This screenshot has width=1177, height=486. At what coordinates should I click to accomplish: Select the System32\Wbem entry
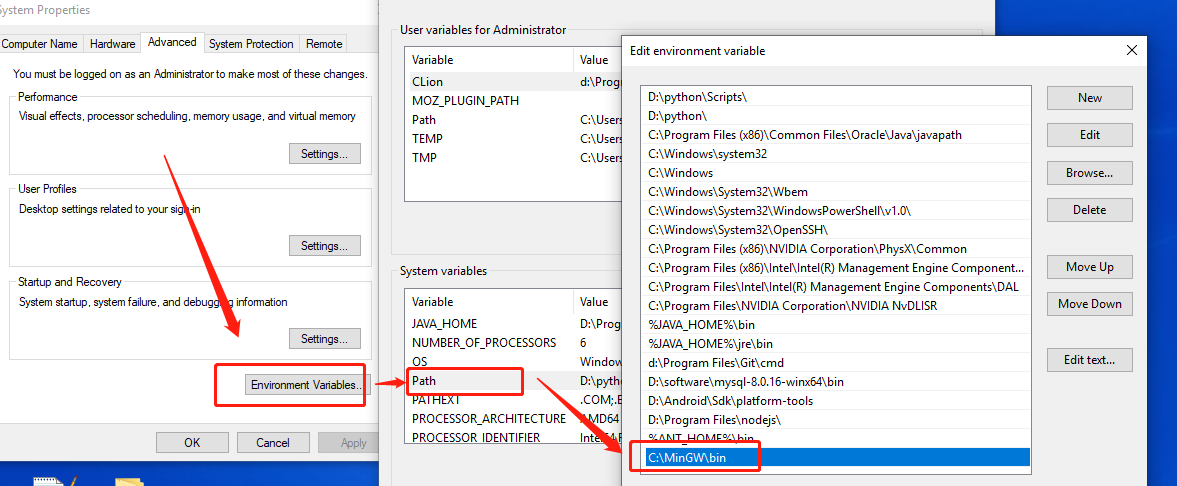coord(838,192)
